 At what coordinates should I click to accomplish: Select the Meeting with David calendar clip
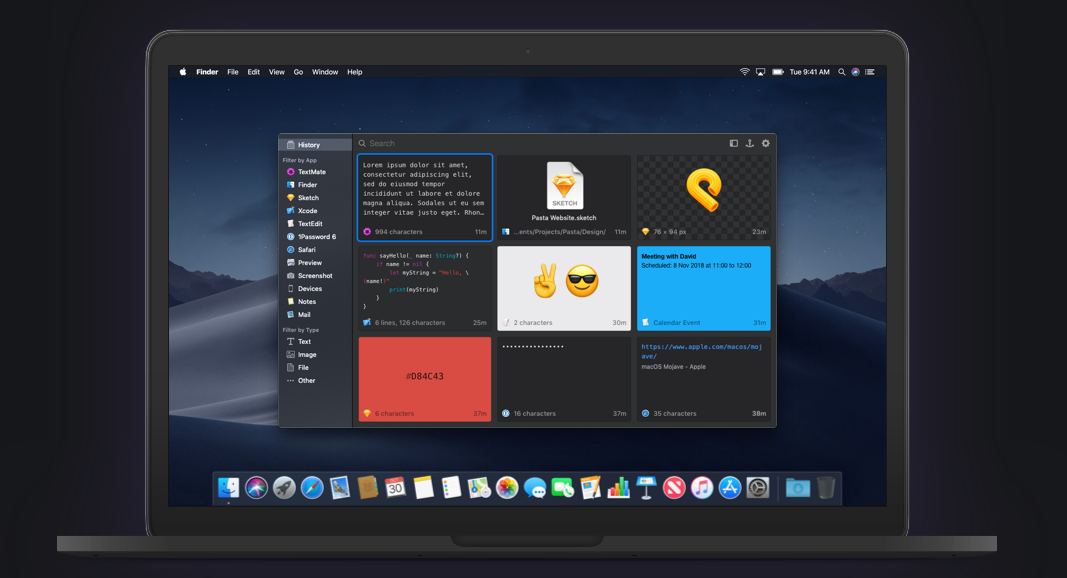pos(703,288)
